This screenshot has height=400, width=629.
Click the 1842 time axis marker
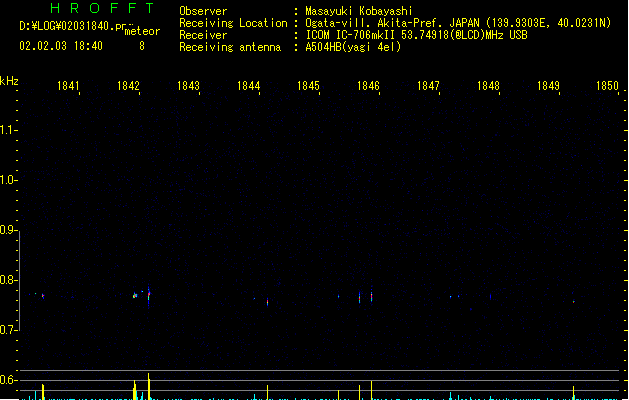[128, 86]
